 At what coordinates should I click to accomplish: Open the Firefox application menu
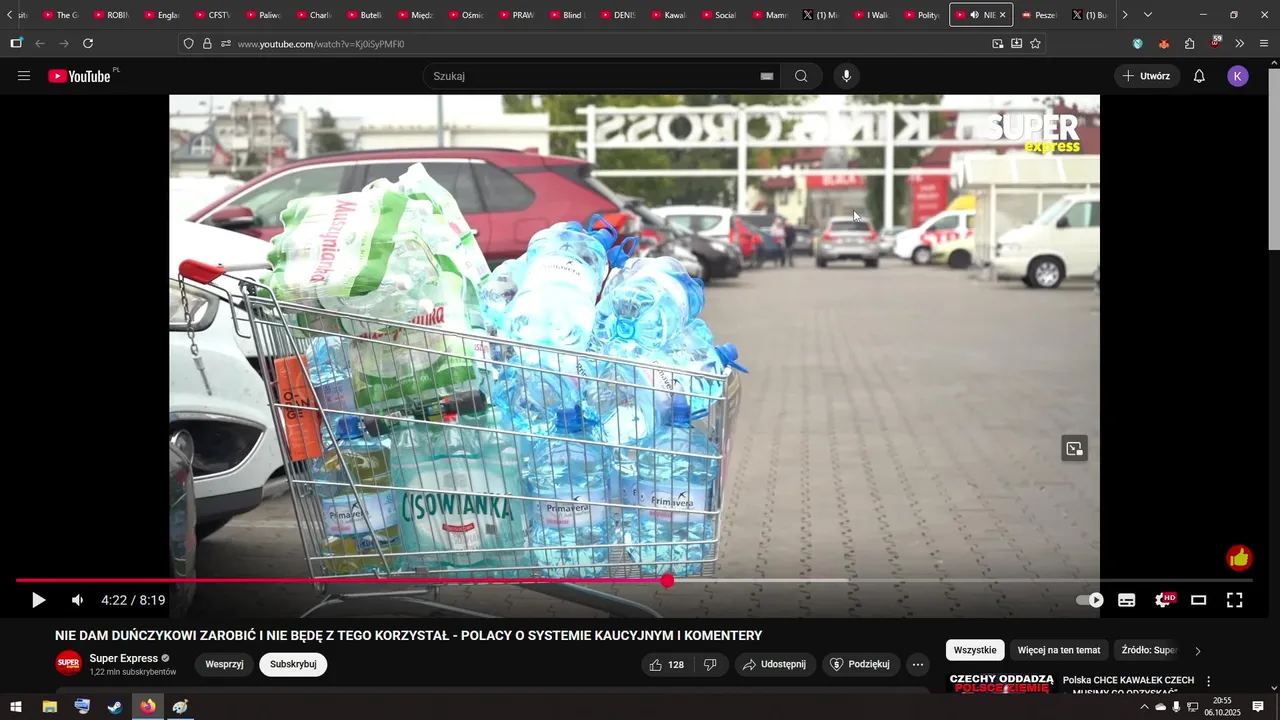coord(1264,43)
